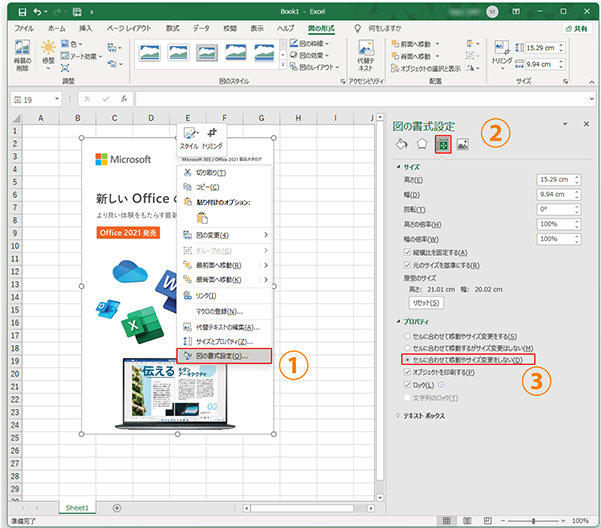Select 図 picture icon in format pane
This screenshot has width=601, height=528.
point(463,144)
